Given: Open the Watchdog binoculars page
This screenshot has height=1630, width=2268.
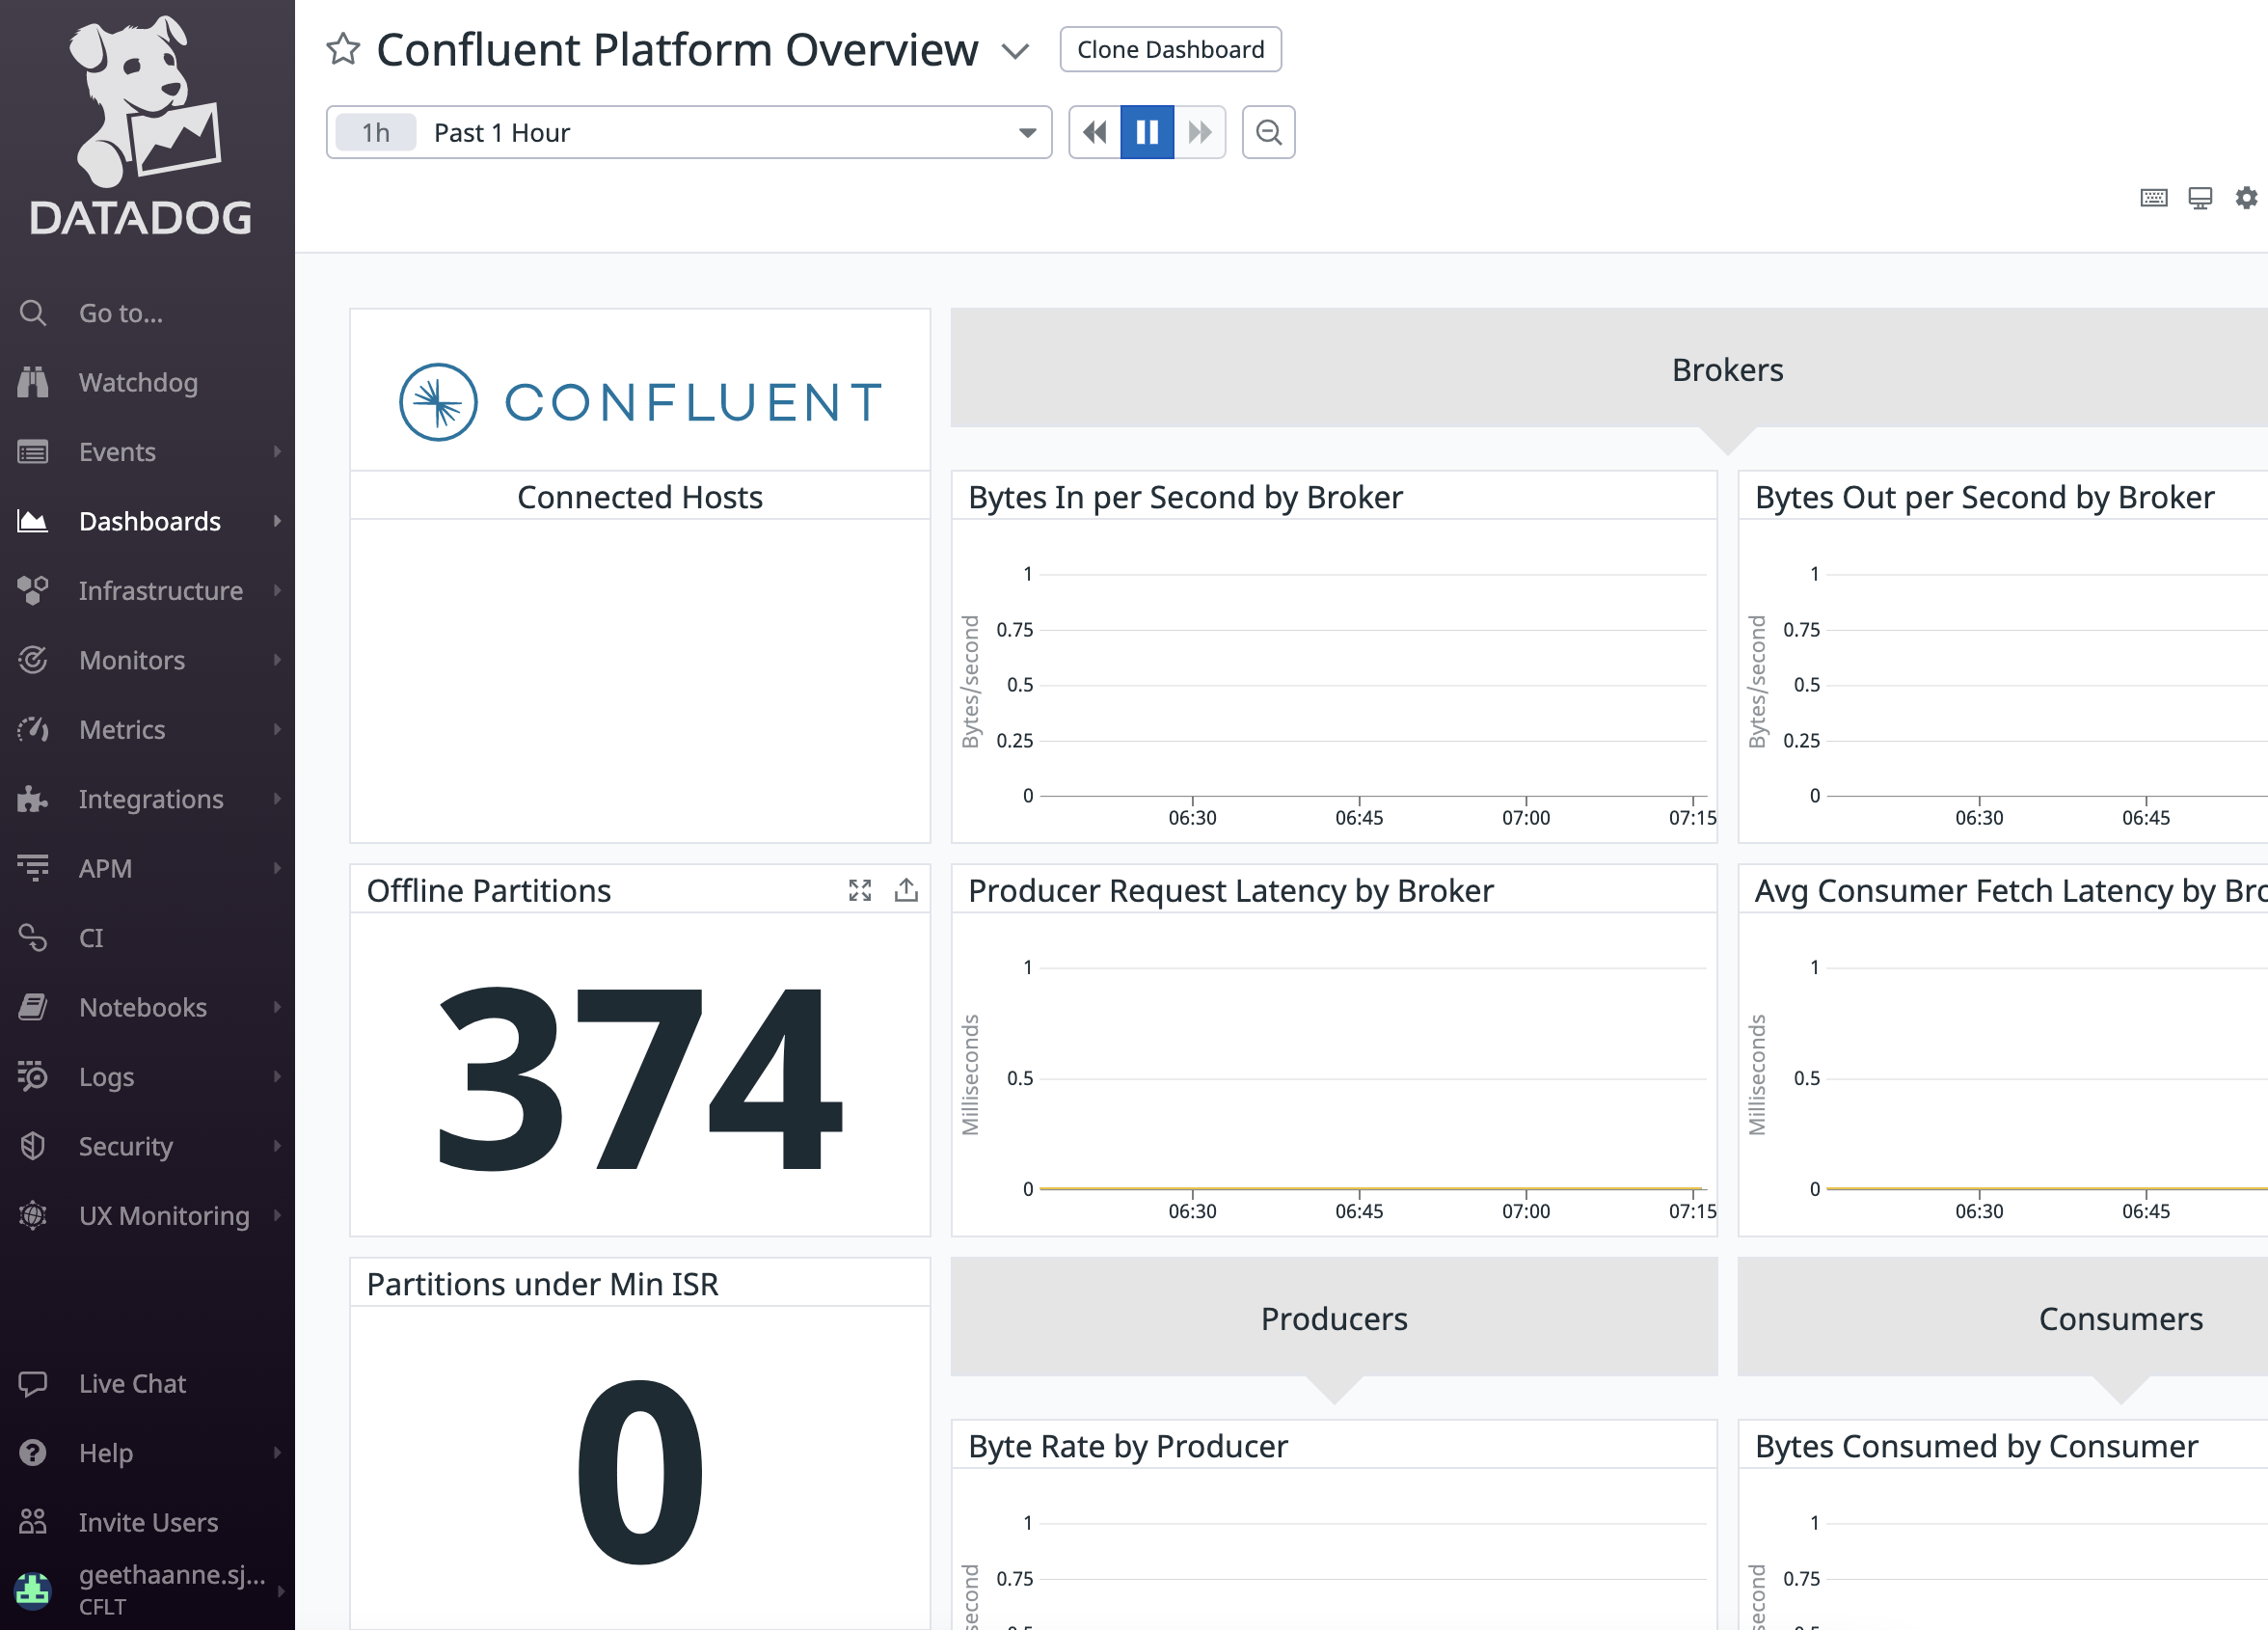Looking at the screenshot, I should (138, 382).
